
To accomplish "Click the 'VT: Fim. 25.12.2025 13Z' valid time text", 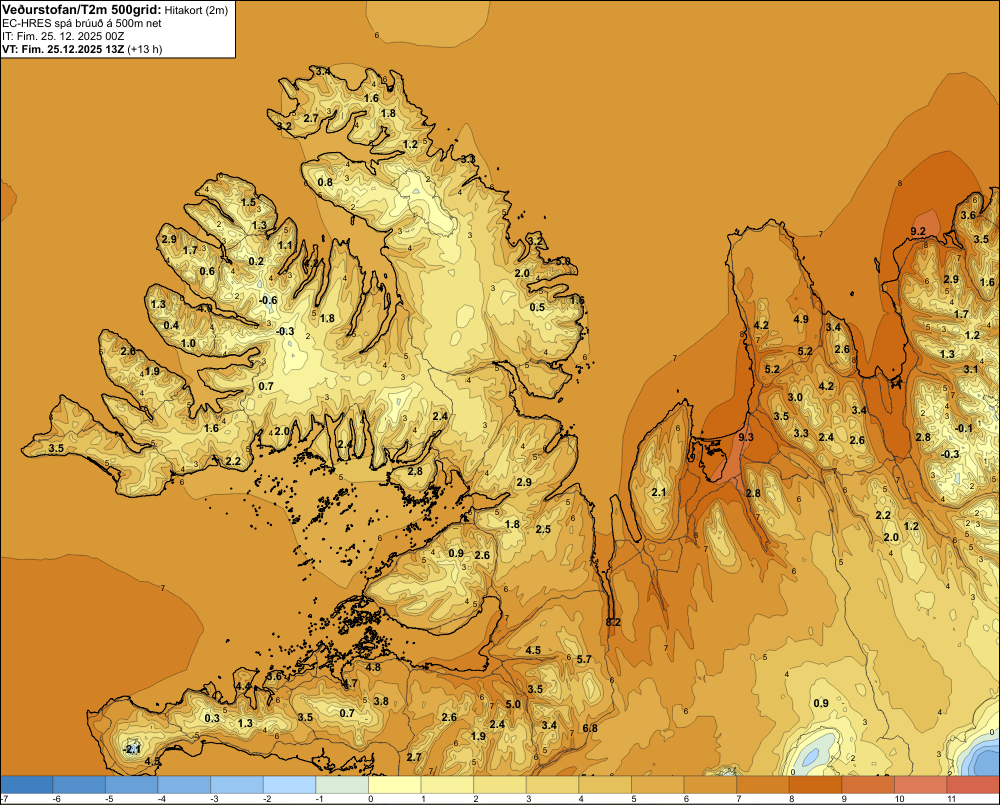I will pos(64,49).
